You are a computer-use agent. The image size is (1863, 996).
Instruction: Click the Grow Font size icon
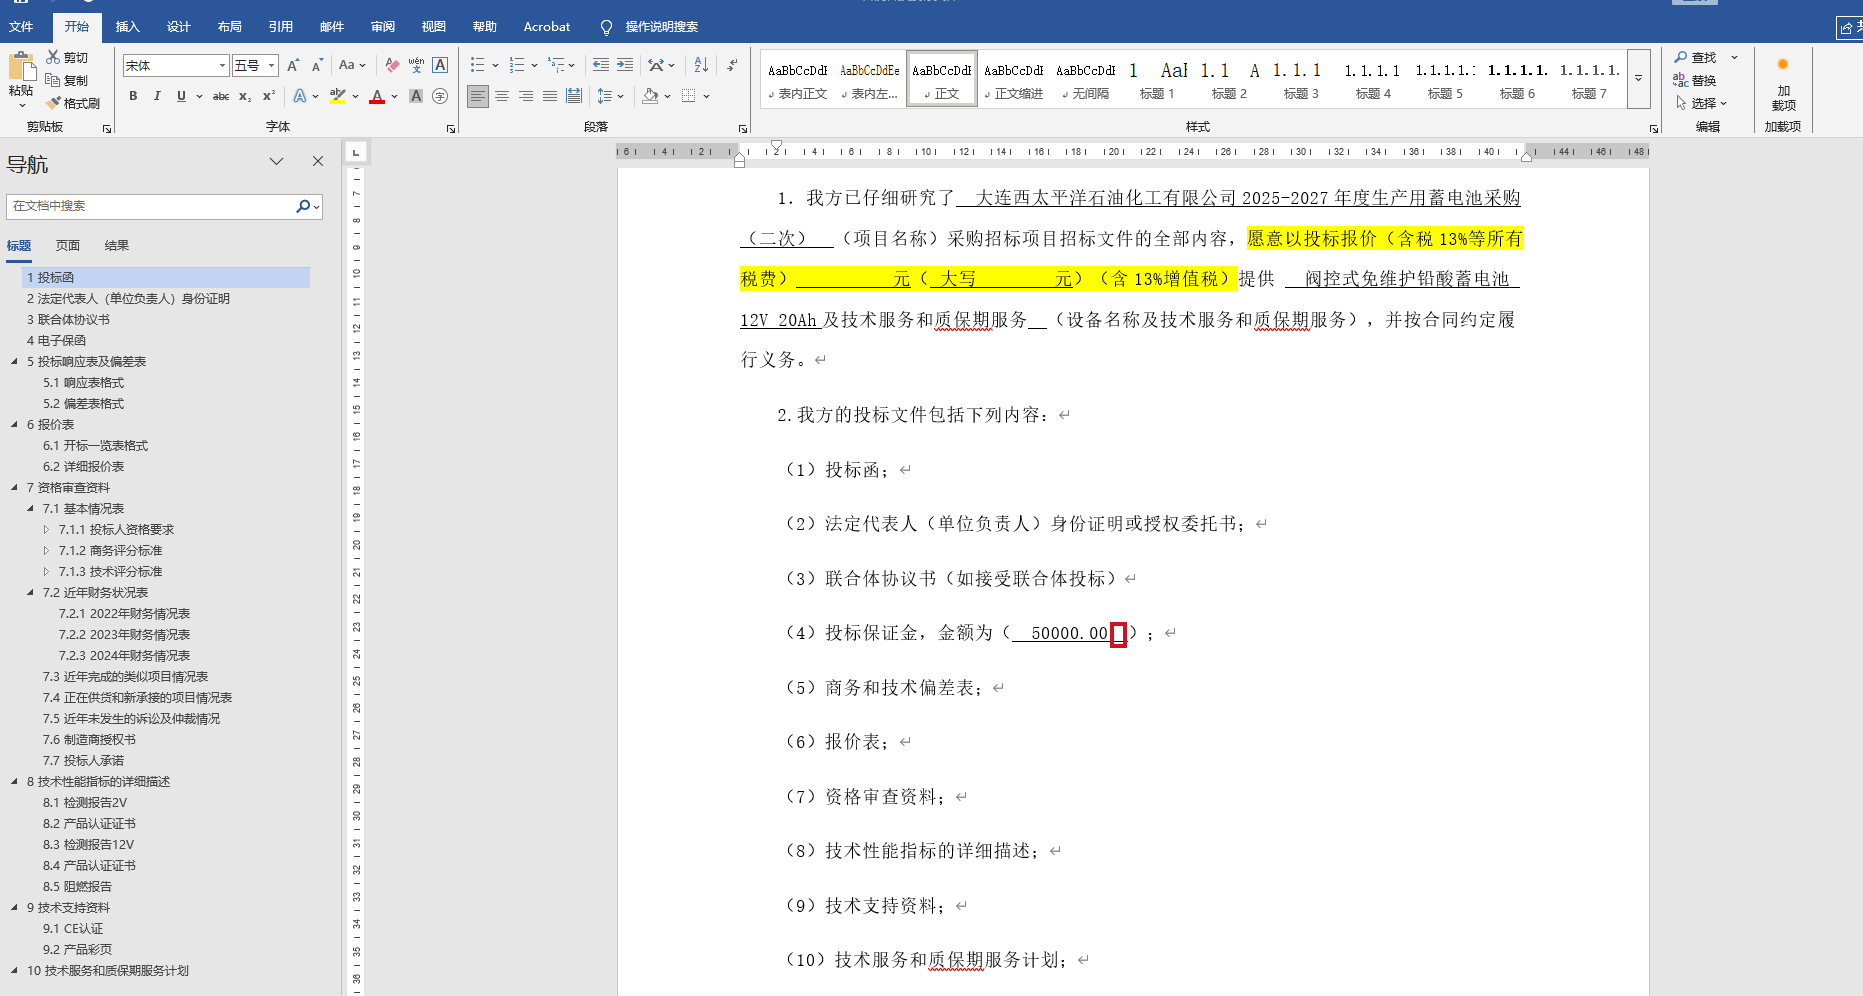click(293, 65)
